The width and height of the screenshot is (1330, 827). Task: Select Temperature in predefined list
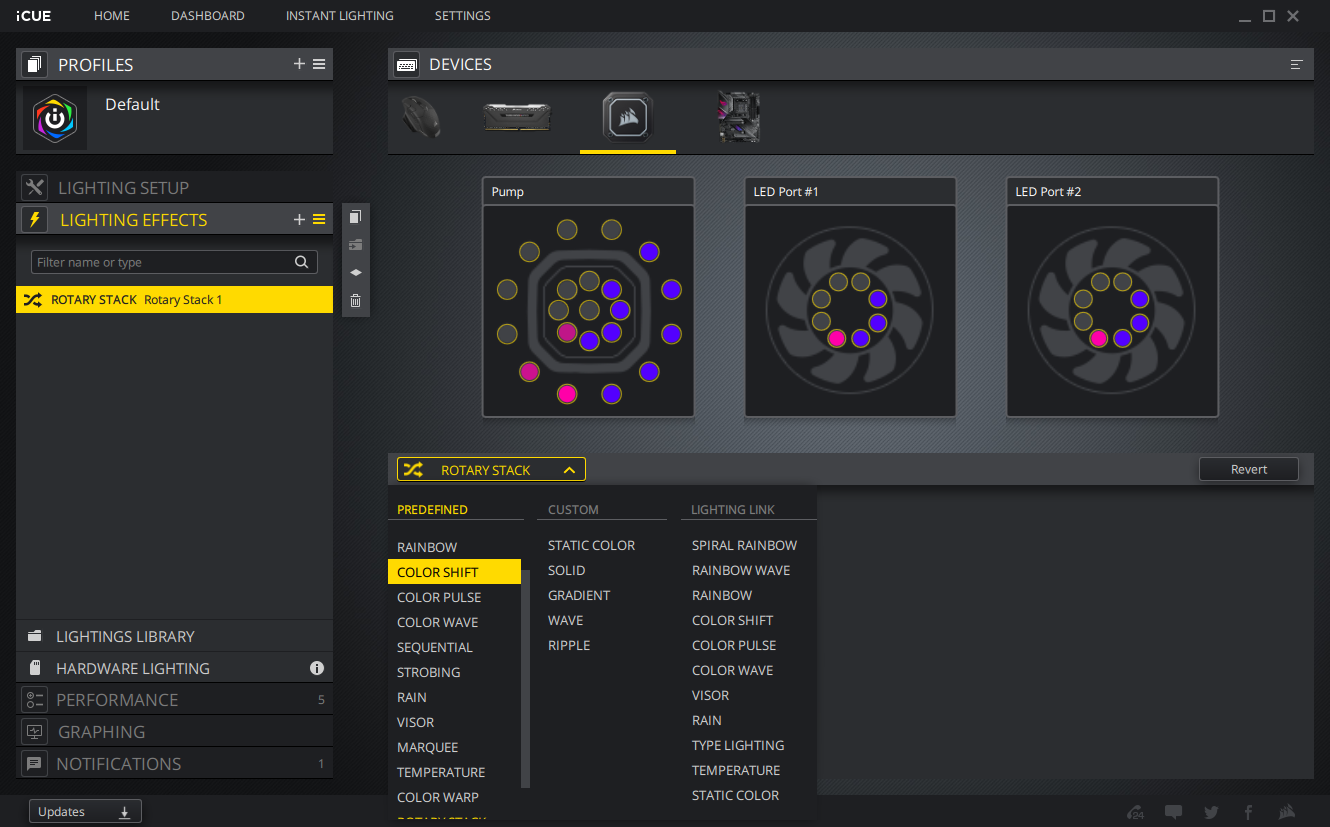pos(441,772)
